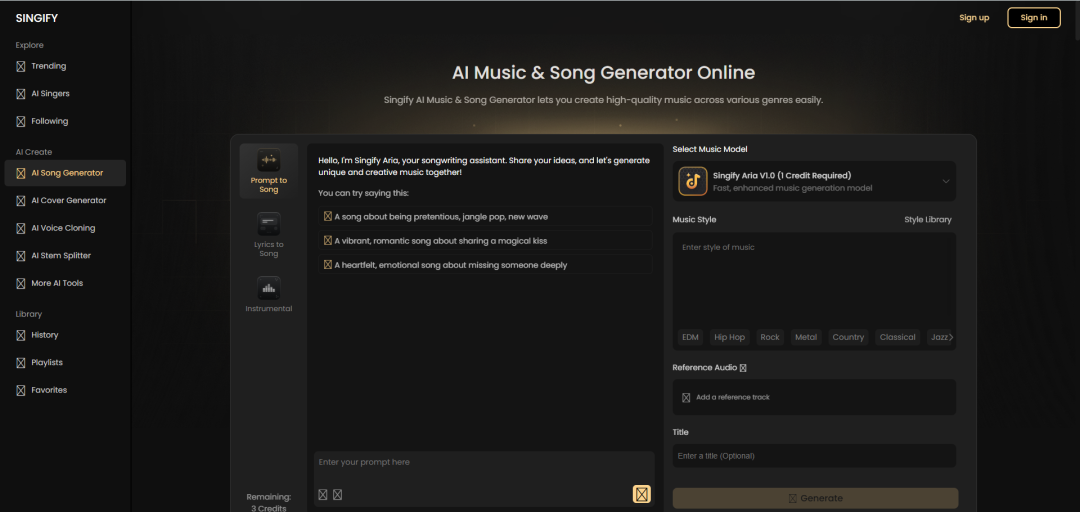
Task: Click the optional Title input field
Action: (814, 456)
